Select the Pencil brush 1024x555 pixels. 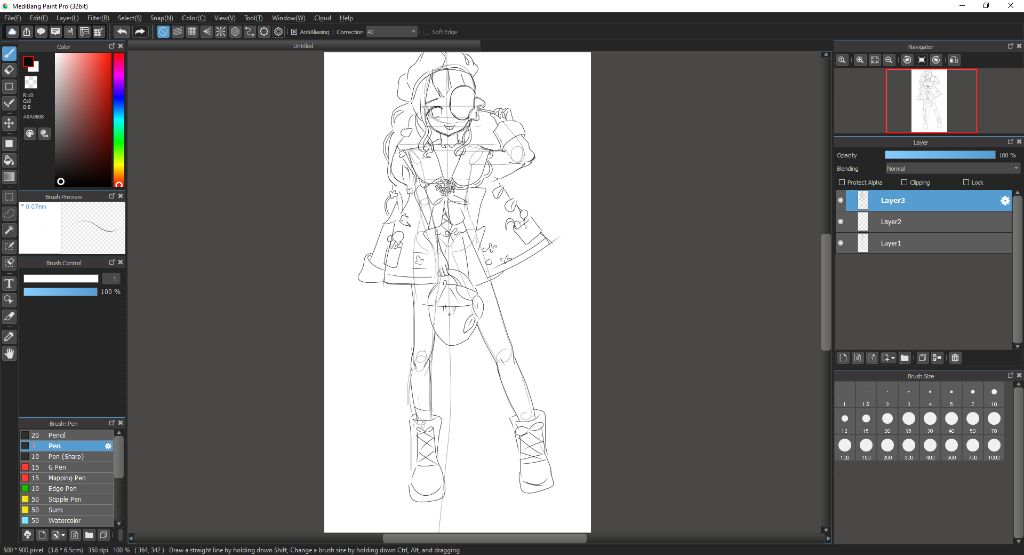(x=67, y=435)
